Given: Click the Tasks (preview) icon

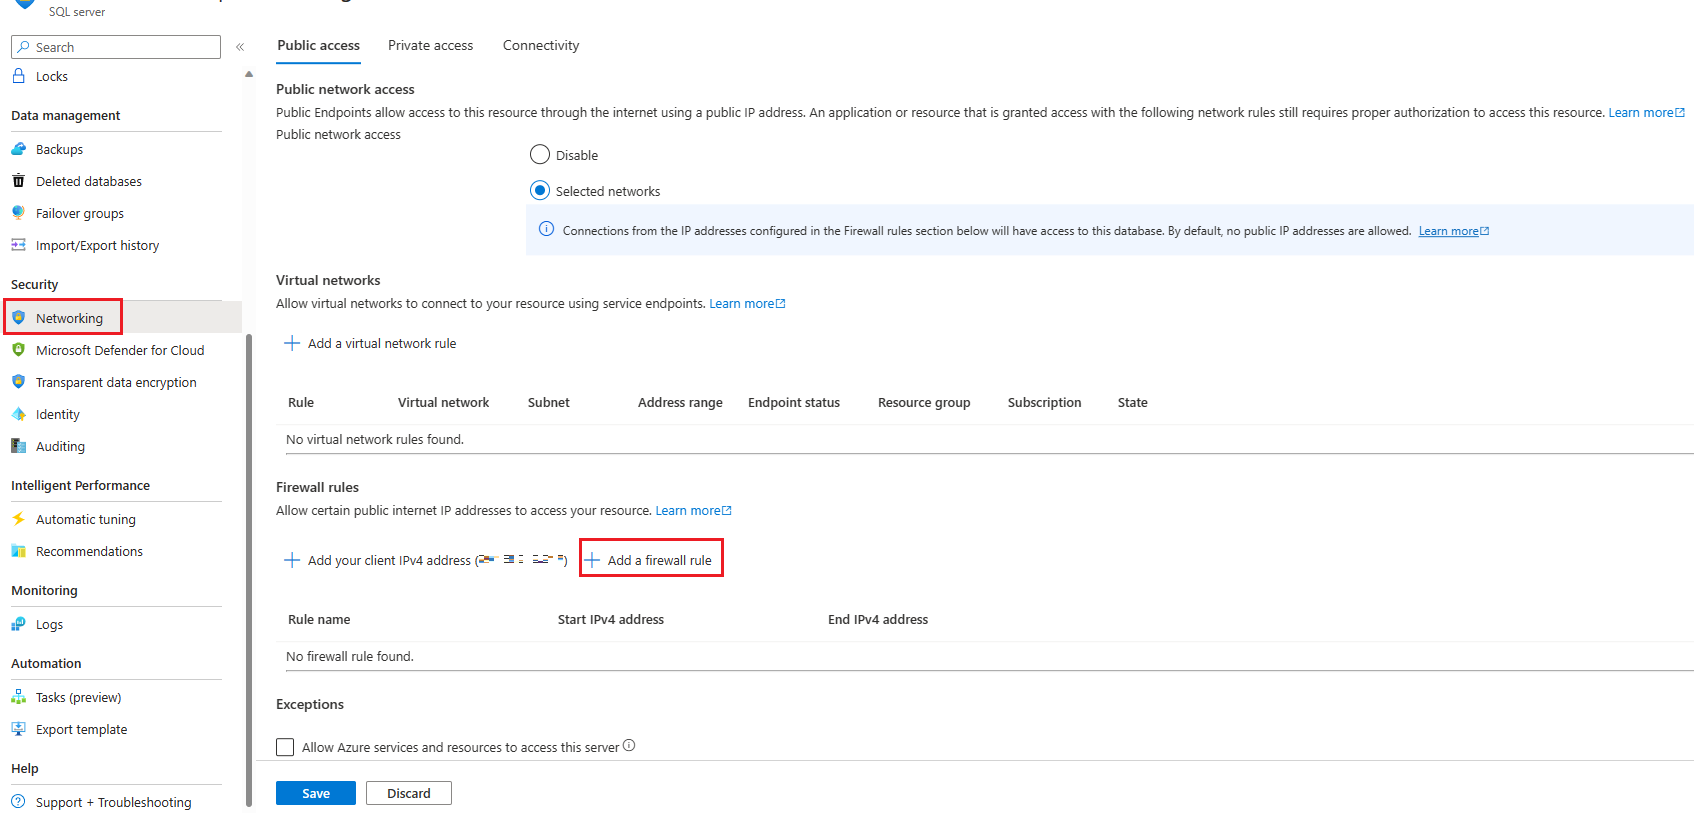Looking at the screenshot, I should pyautogui.click(x=18, y=697).
